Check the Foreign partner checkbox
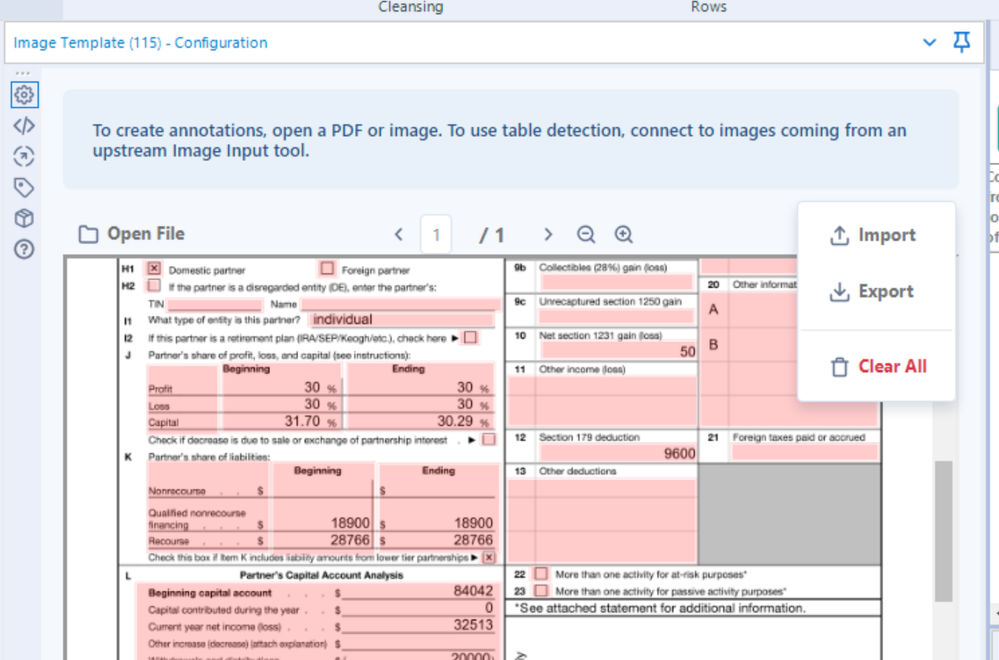 coord(327,268)
